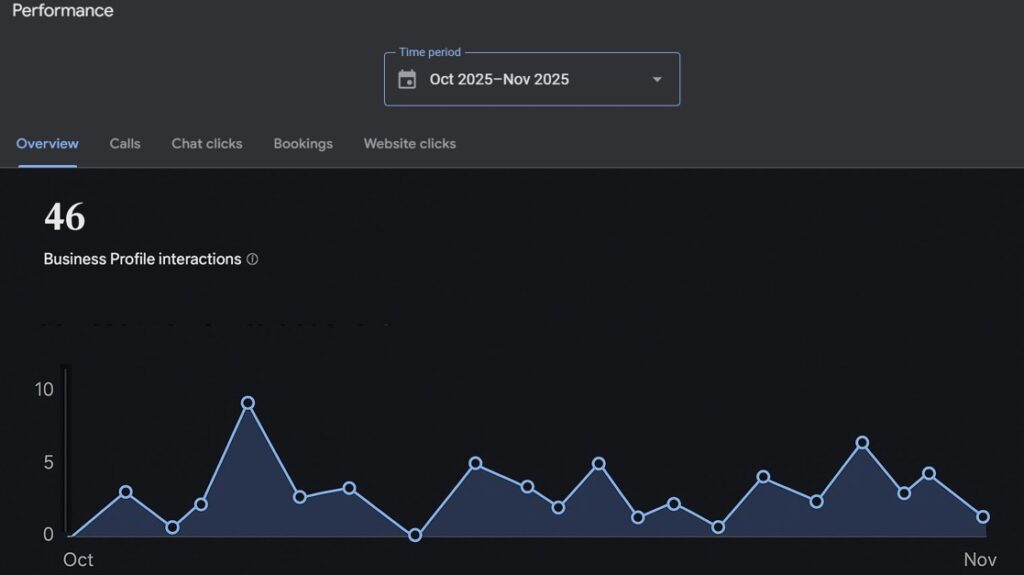Click the final data point nearest Nov
1024x575 pixels.
pos(983,517)
